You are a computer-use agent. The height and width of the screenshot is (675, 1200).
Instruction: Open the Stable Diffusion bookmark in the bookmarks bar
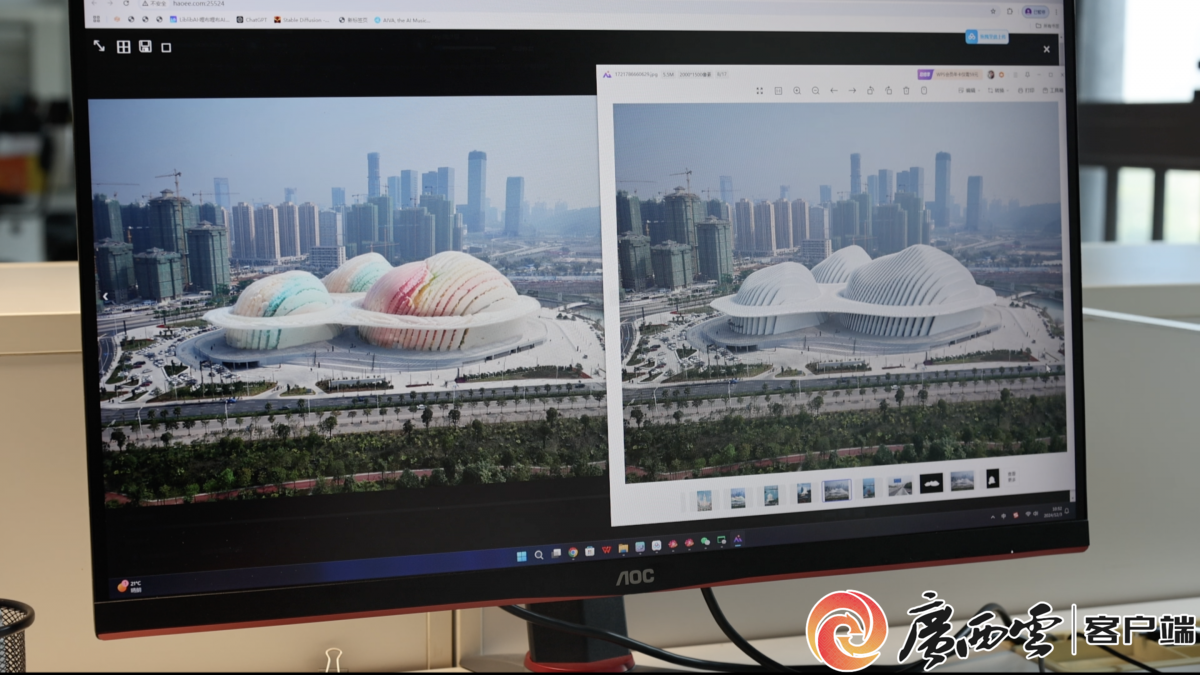point(302,20)
